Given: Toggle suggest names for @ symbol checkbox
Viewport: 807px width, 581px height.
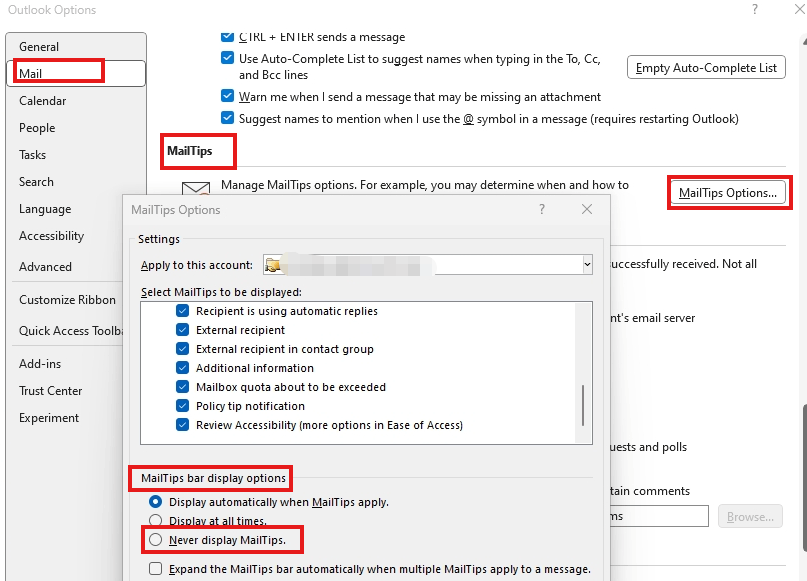Looking at the screenshot, I should click(227, 118).
